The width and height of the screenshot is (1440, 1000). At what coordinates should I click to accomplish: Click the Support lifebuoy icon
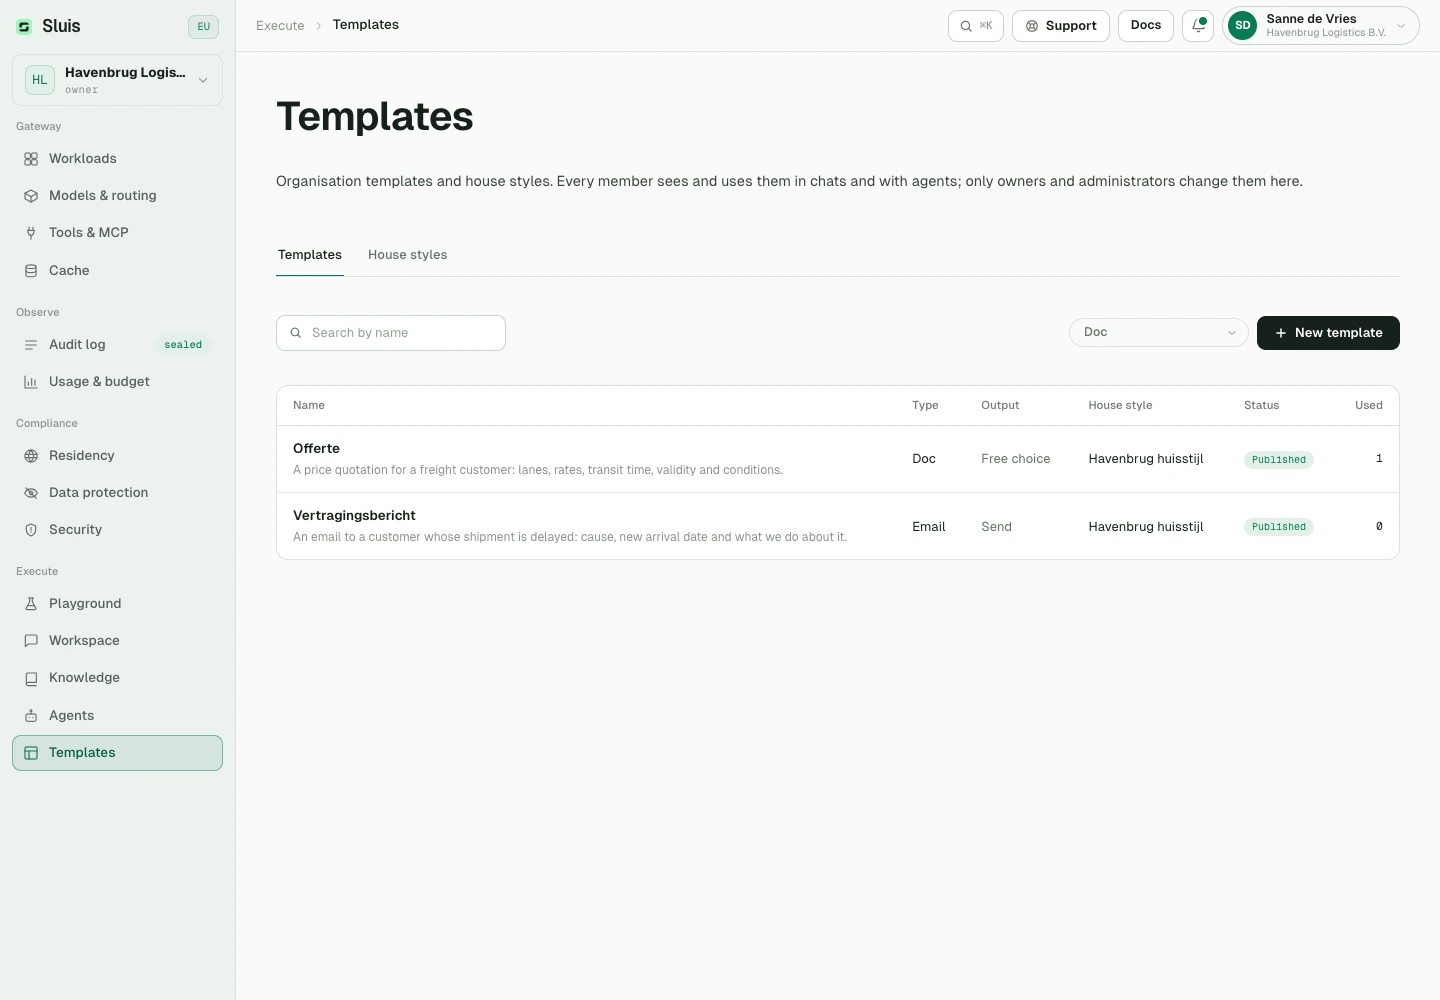pos(1032,26)
